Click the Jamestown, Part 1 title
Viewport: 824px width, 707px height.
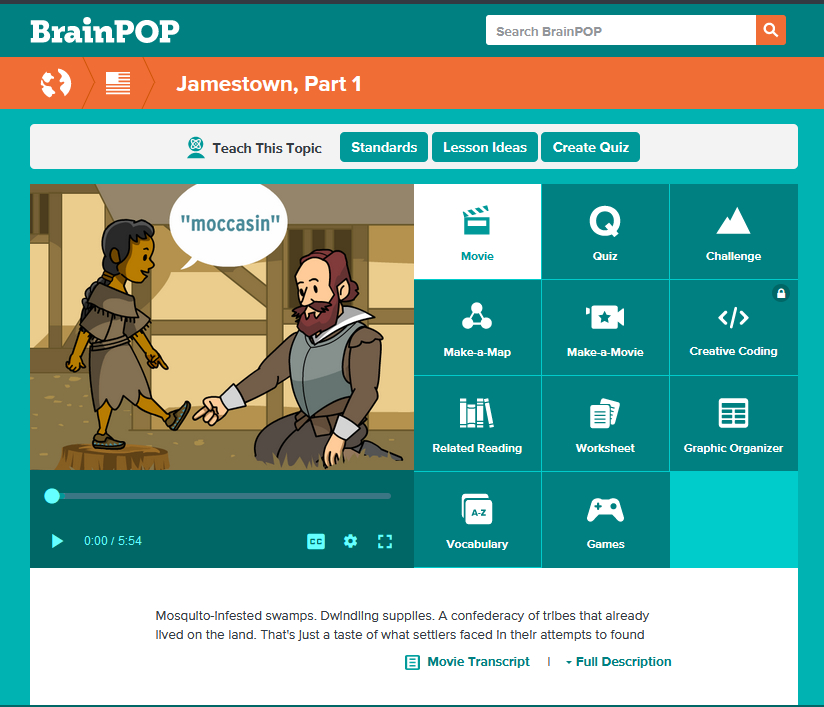pyautogui.click(x=269, y=84)
